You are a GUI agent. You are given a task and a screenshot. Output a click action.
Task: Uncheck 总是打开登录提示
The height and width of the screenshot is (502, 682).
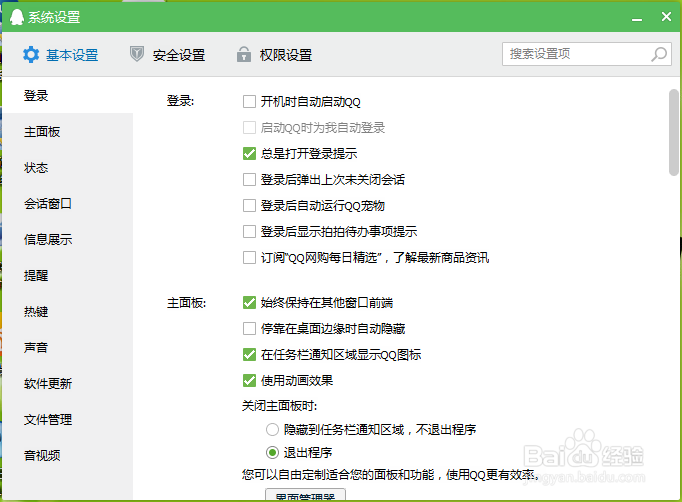click(249, 154)
